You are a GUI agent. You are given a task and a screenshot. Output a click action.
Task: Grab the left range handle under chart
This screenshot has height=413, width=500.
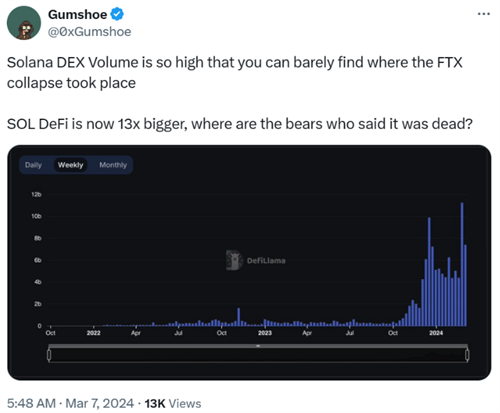click(x=49, y=355)
